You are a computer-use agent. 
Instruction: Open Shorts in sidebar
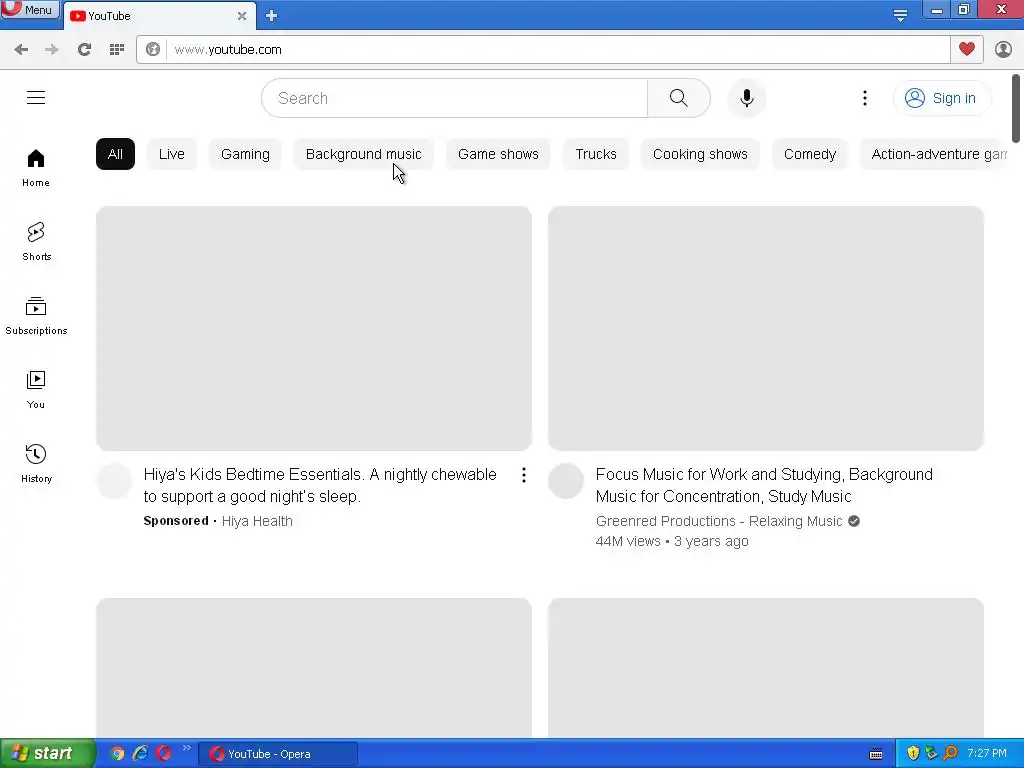click(36, 242)
